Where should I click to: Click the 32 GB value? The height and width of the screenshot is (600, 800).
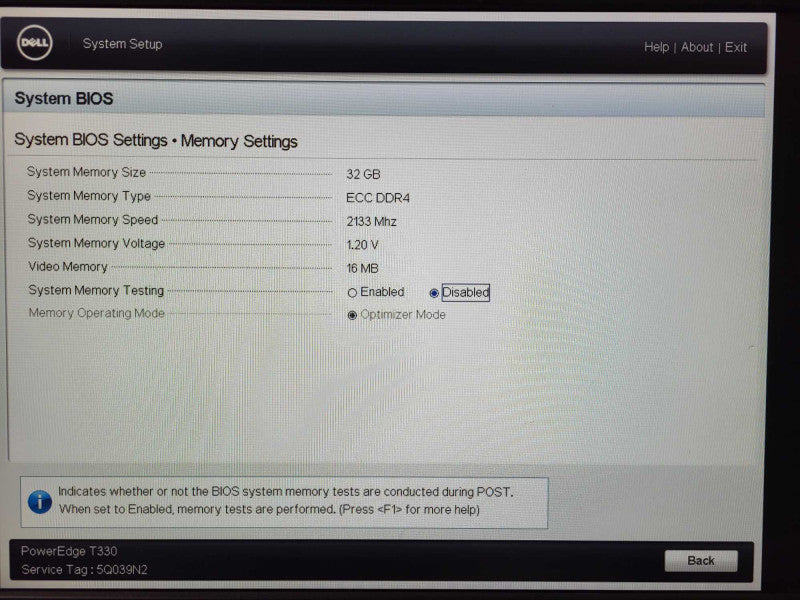coord(363,174)
